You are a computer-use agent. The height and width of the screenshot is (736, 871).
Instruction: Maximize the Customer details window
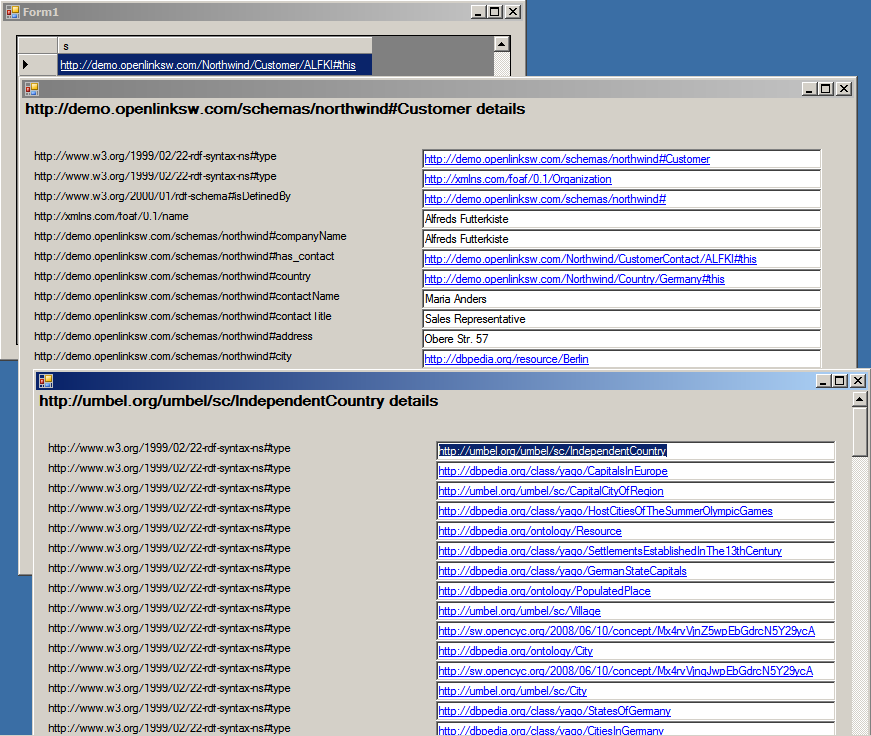(826, 88)
